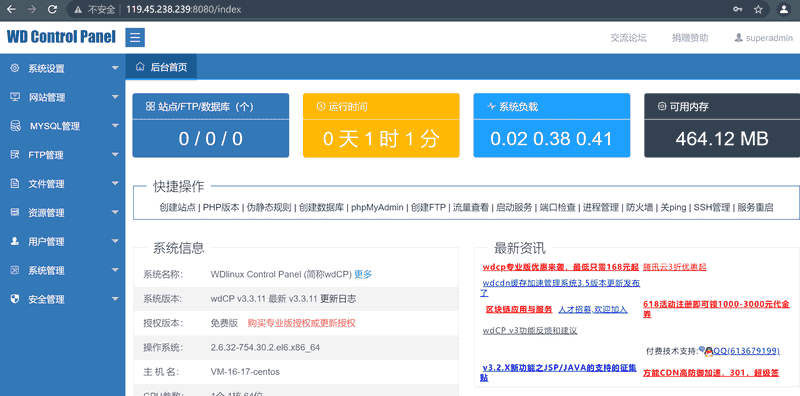This screenshot has height=396, width=800.
Task: Bookmark page with the star icon
Action: [x=758, y=9]
